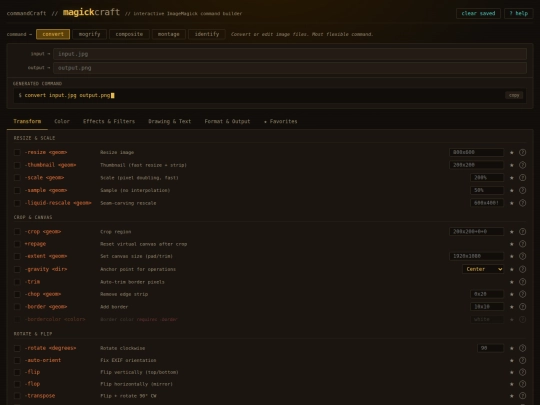Check the -sample option

tap(17, 190)
